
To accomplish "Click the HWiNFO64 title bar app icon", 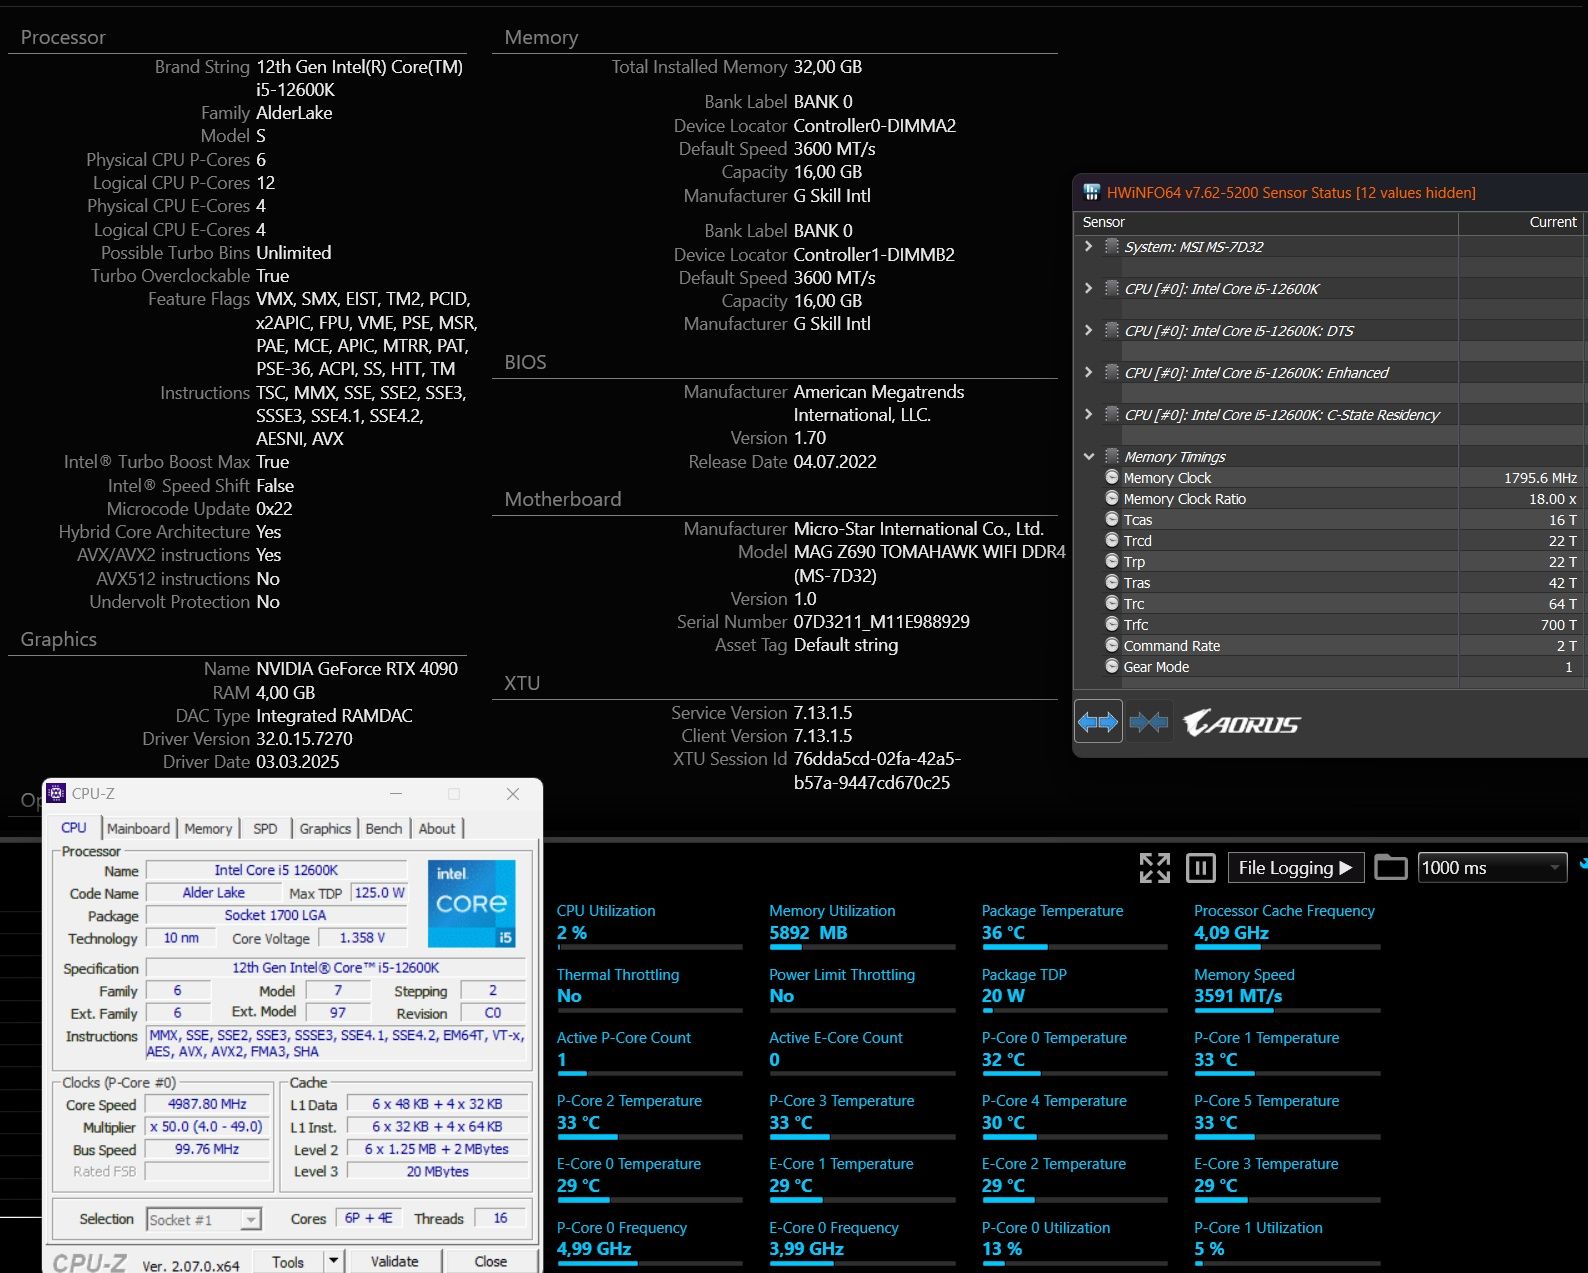I will (x=1091, y=192).
